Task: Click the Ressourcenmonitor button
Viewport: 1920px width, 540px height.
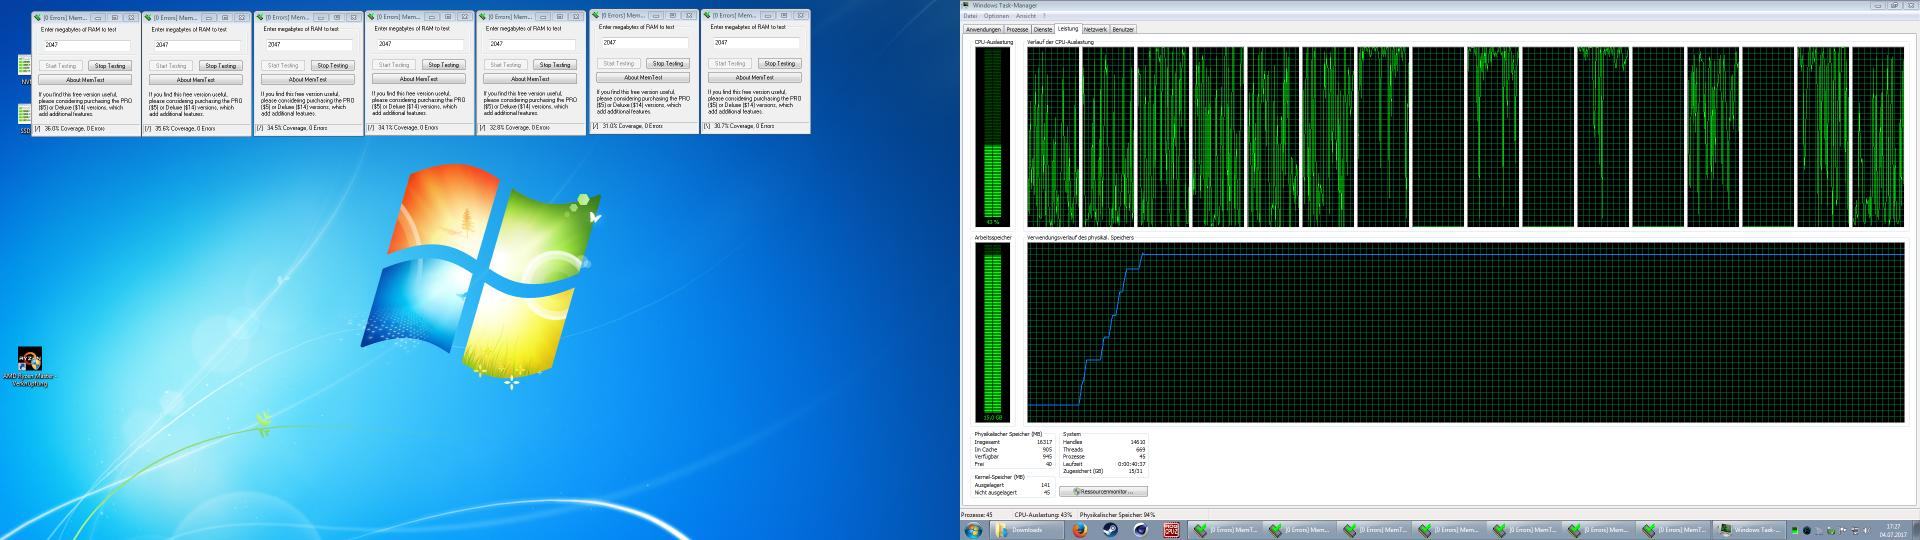Action: point(1103,491)
